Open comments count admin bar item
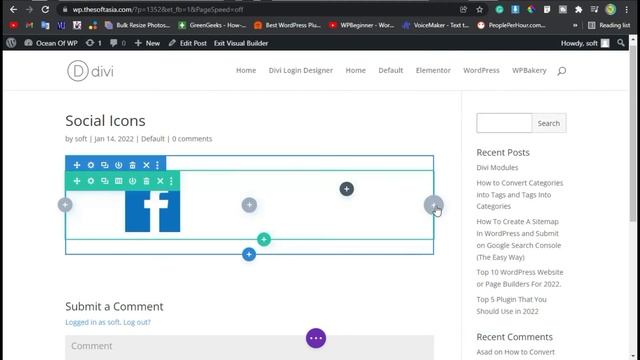 (x=118, y=43)
